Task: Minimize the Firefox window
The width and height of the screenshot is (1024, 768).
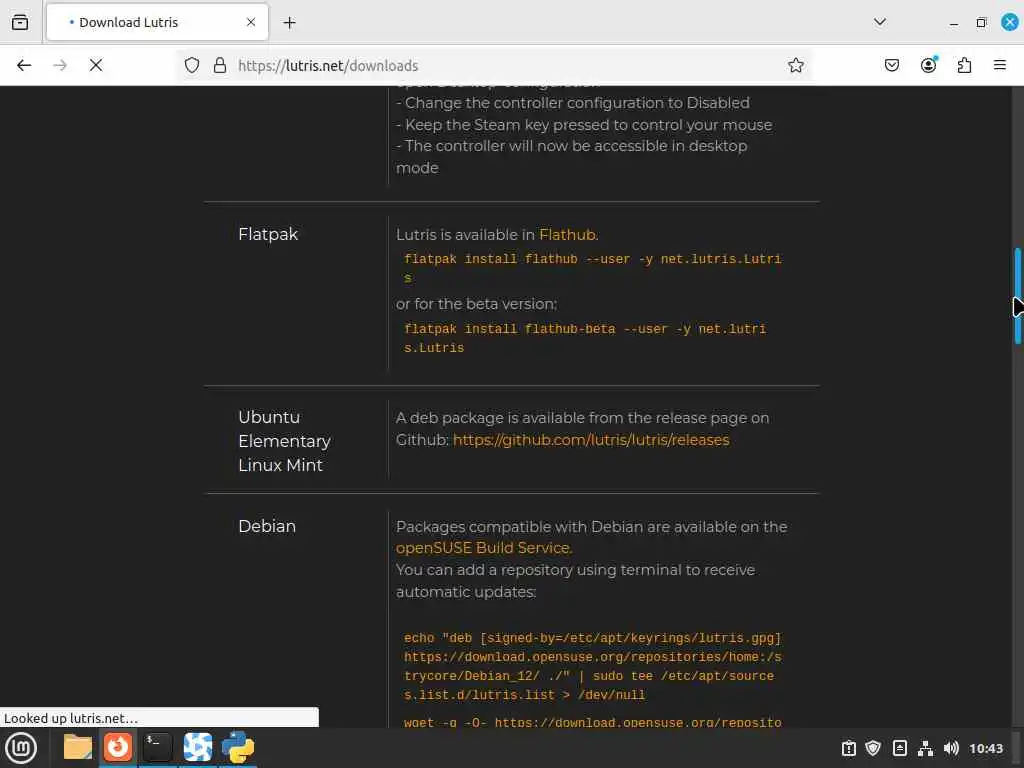Action: pos(954,23)
